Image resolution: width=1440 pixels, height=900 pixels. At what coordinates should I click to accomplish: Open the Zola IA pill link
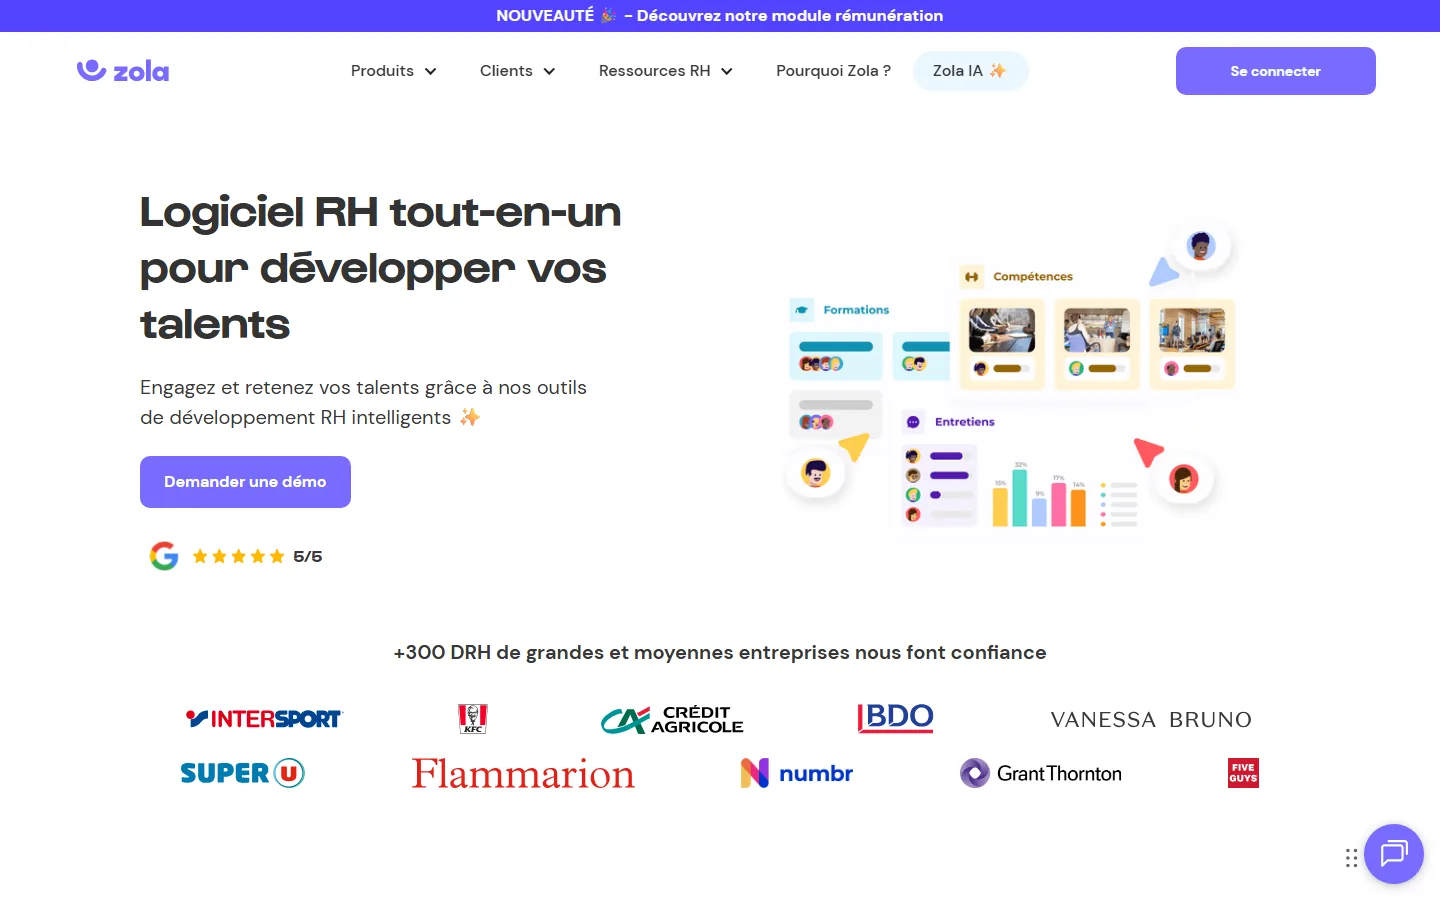tap(970, 71)
